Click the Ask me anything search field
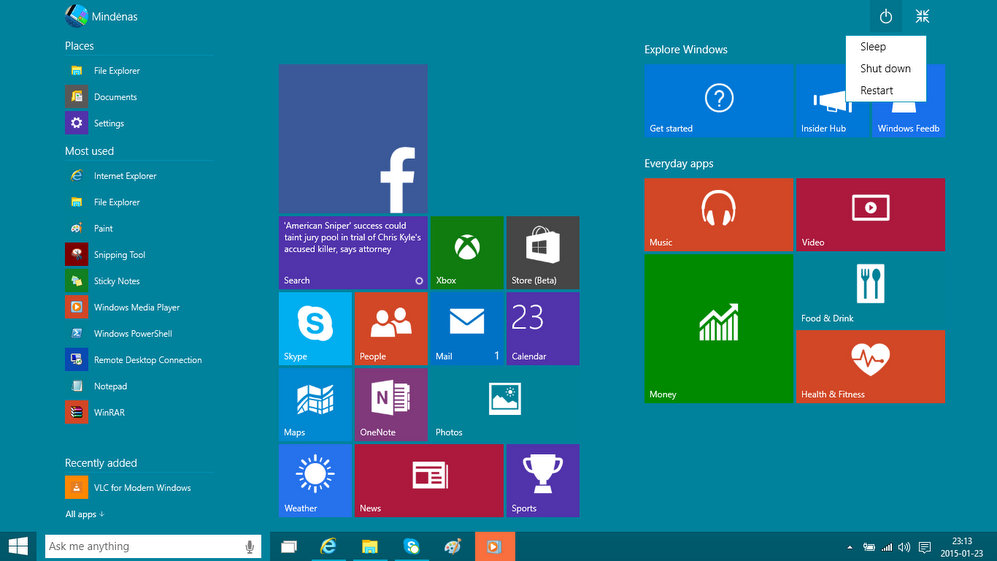This screenshot has width=997, height=561. [x=140, y=546]
